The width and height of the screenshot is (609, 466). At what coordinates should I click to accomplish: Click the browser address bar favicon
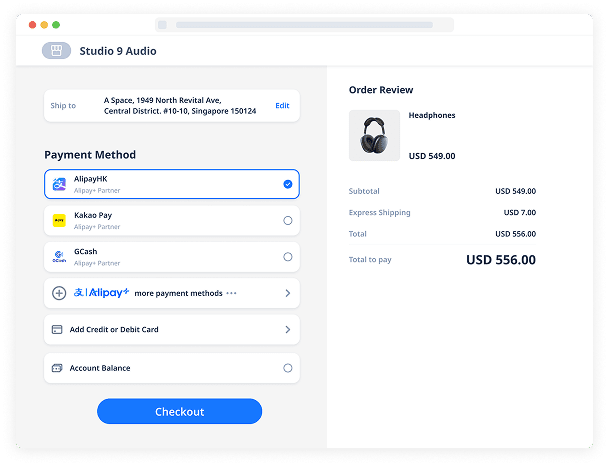coord(162,25)
